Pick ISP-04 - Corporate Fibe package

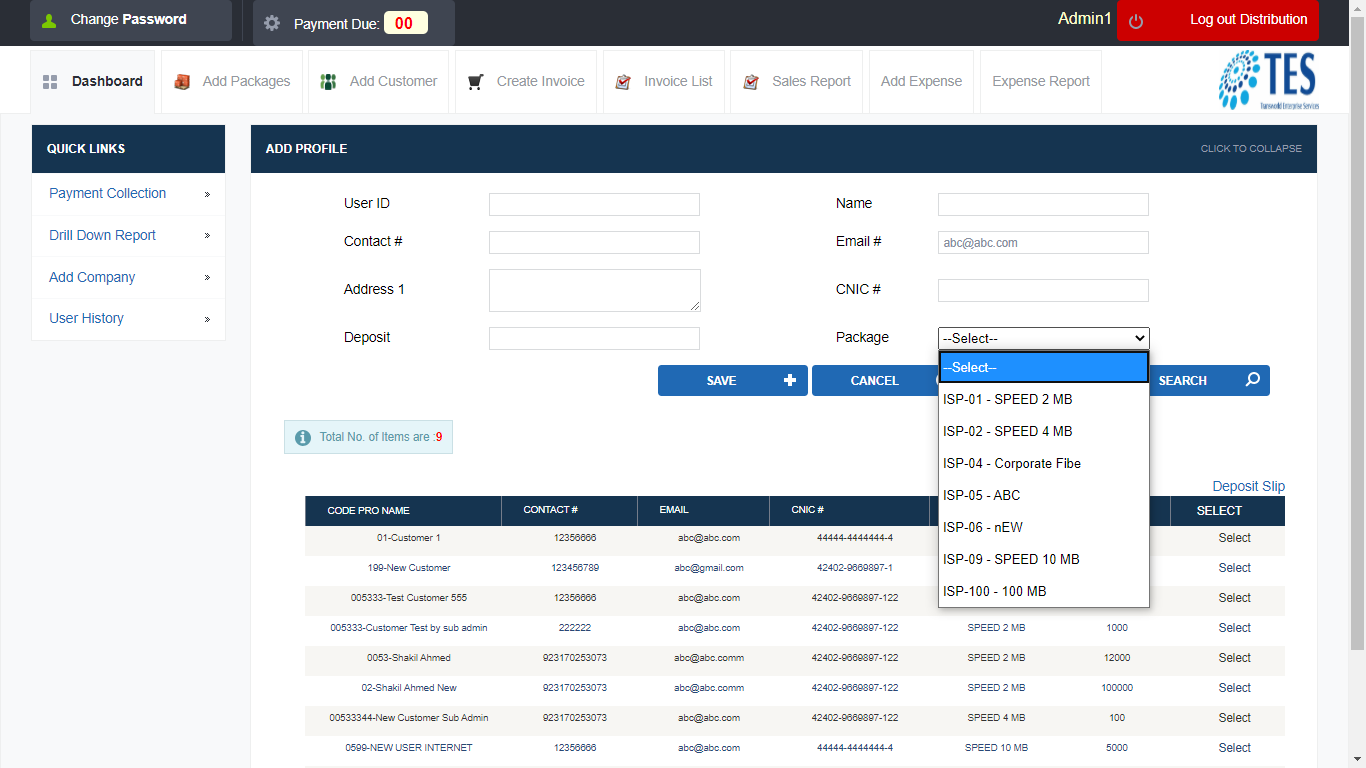(x=1043, y=463)
